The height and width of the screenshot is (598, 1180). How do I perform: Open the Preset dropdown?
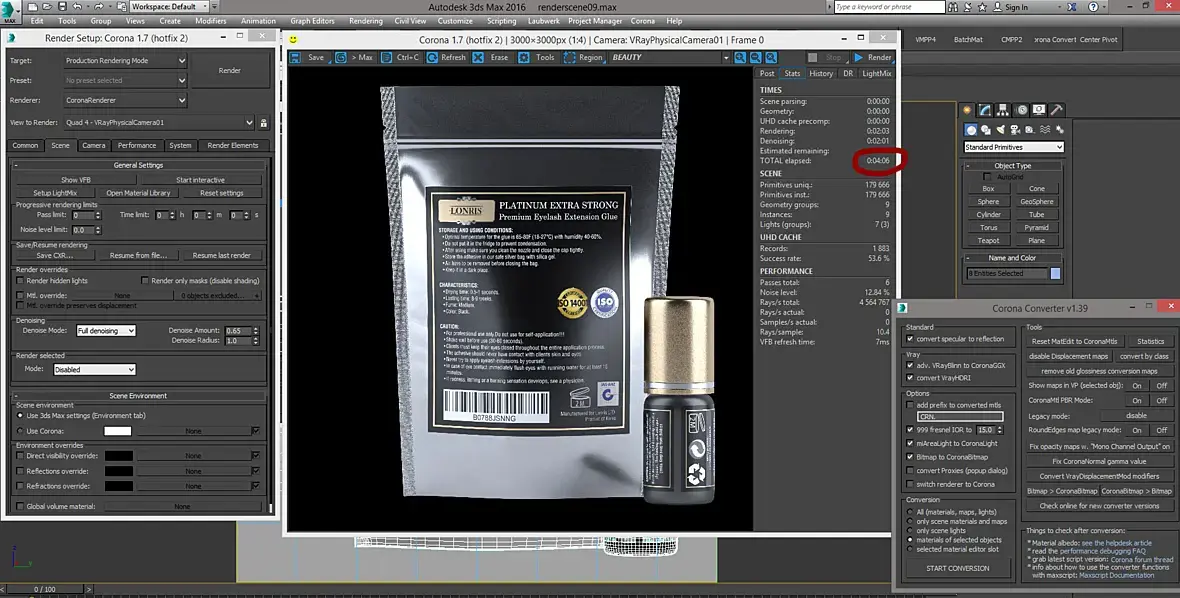tap(124, 80)
